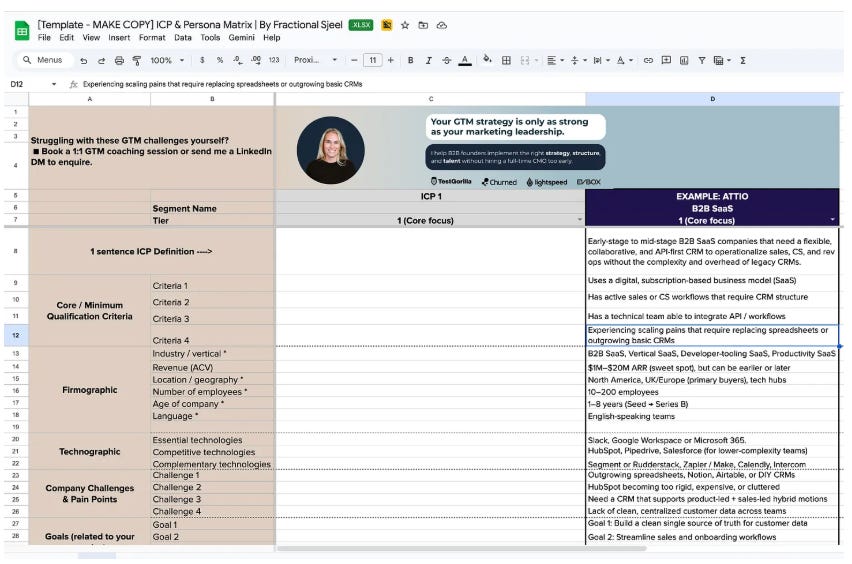Expand merge cells options arrow
Viewport: 852px width, 564px height.
click(536, 60)
